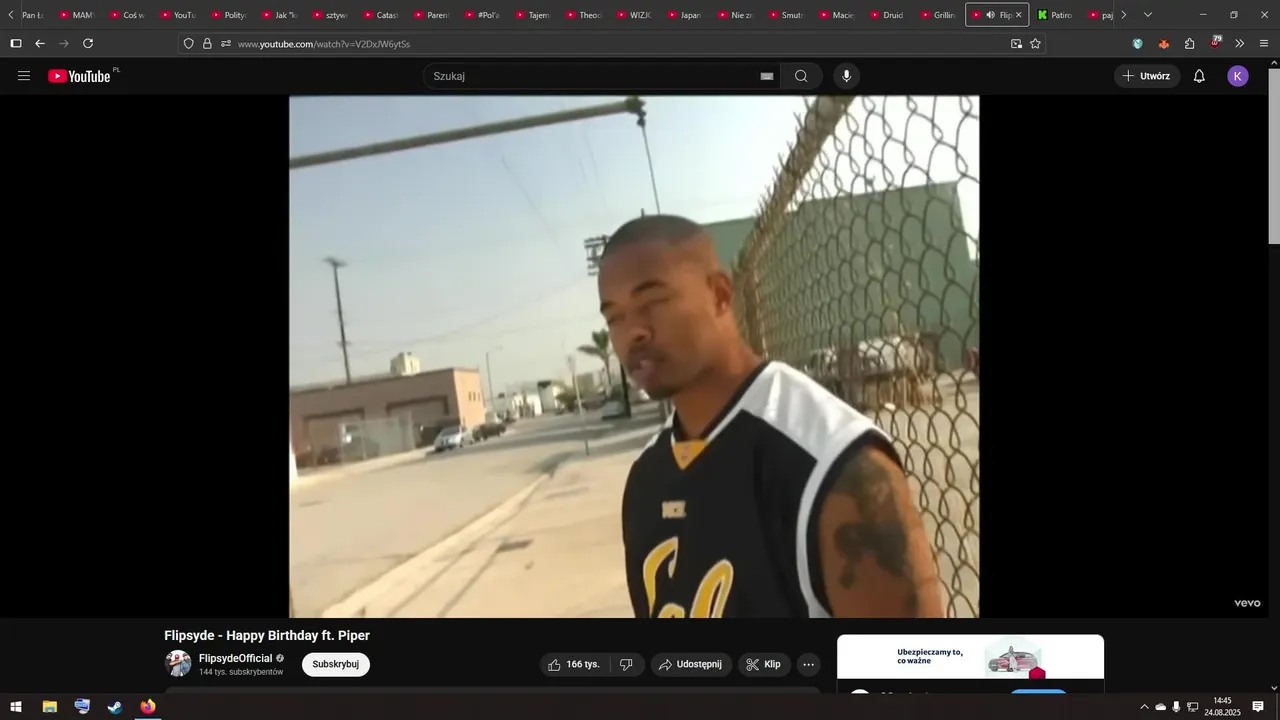The width and height of the screenshot is (1280, 720).
Task: Bookmark this page with star icon
Action: (1035, 43)
